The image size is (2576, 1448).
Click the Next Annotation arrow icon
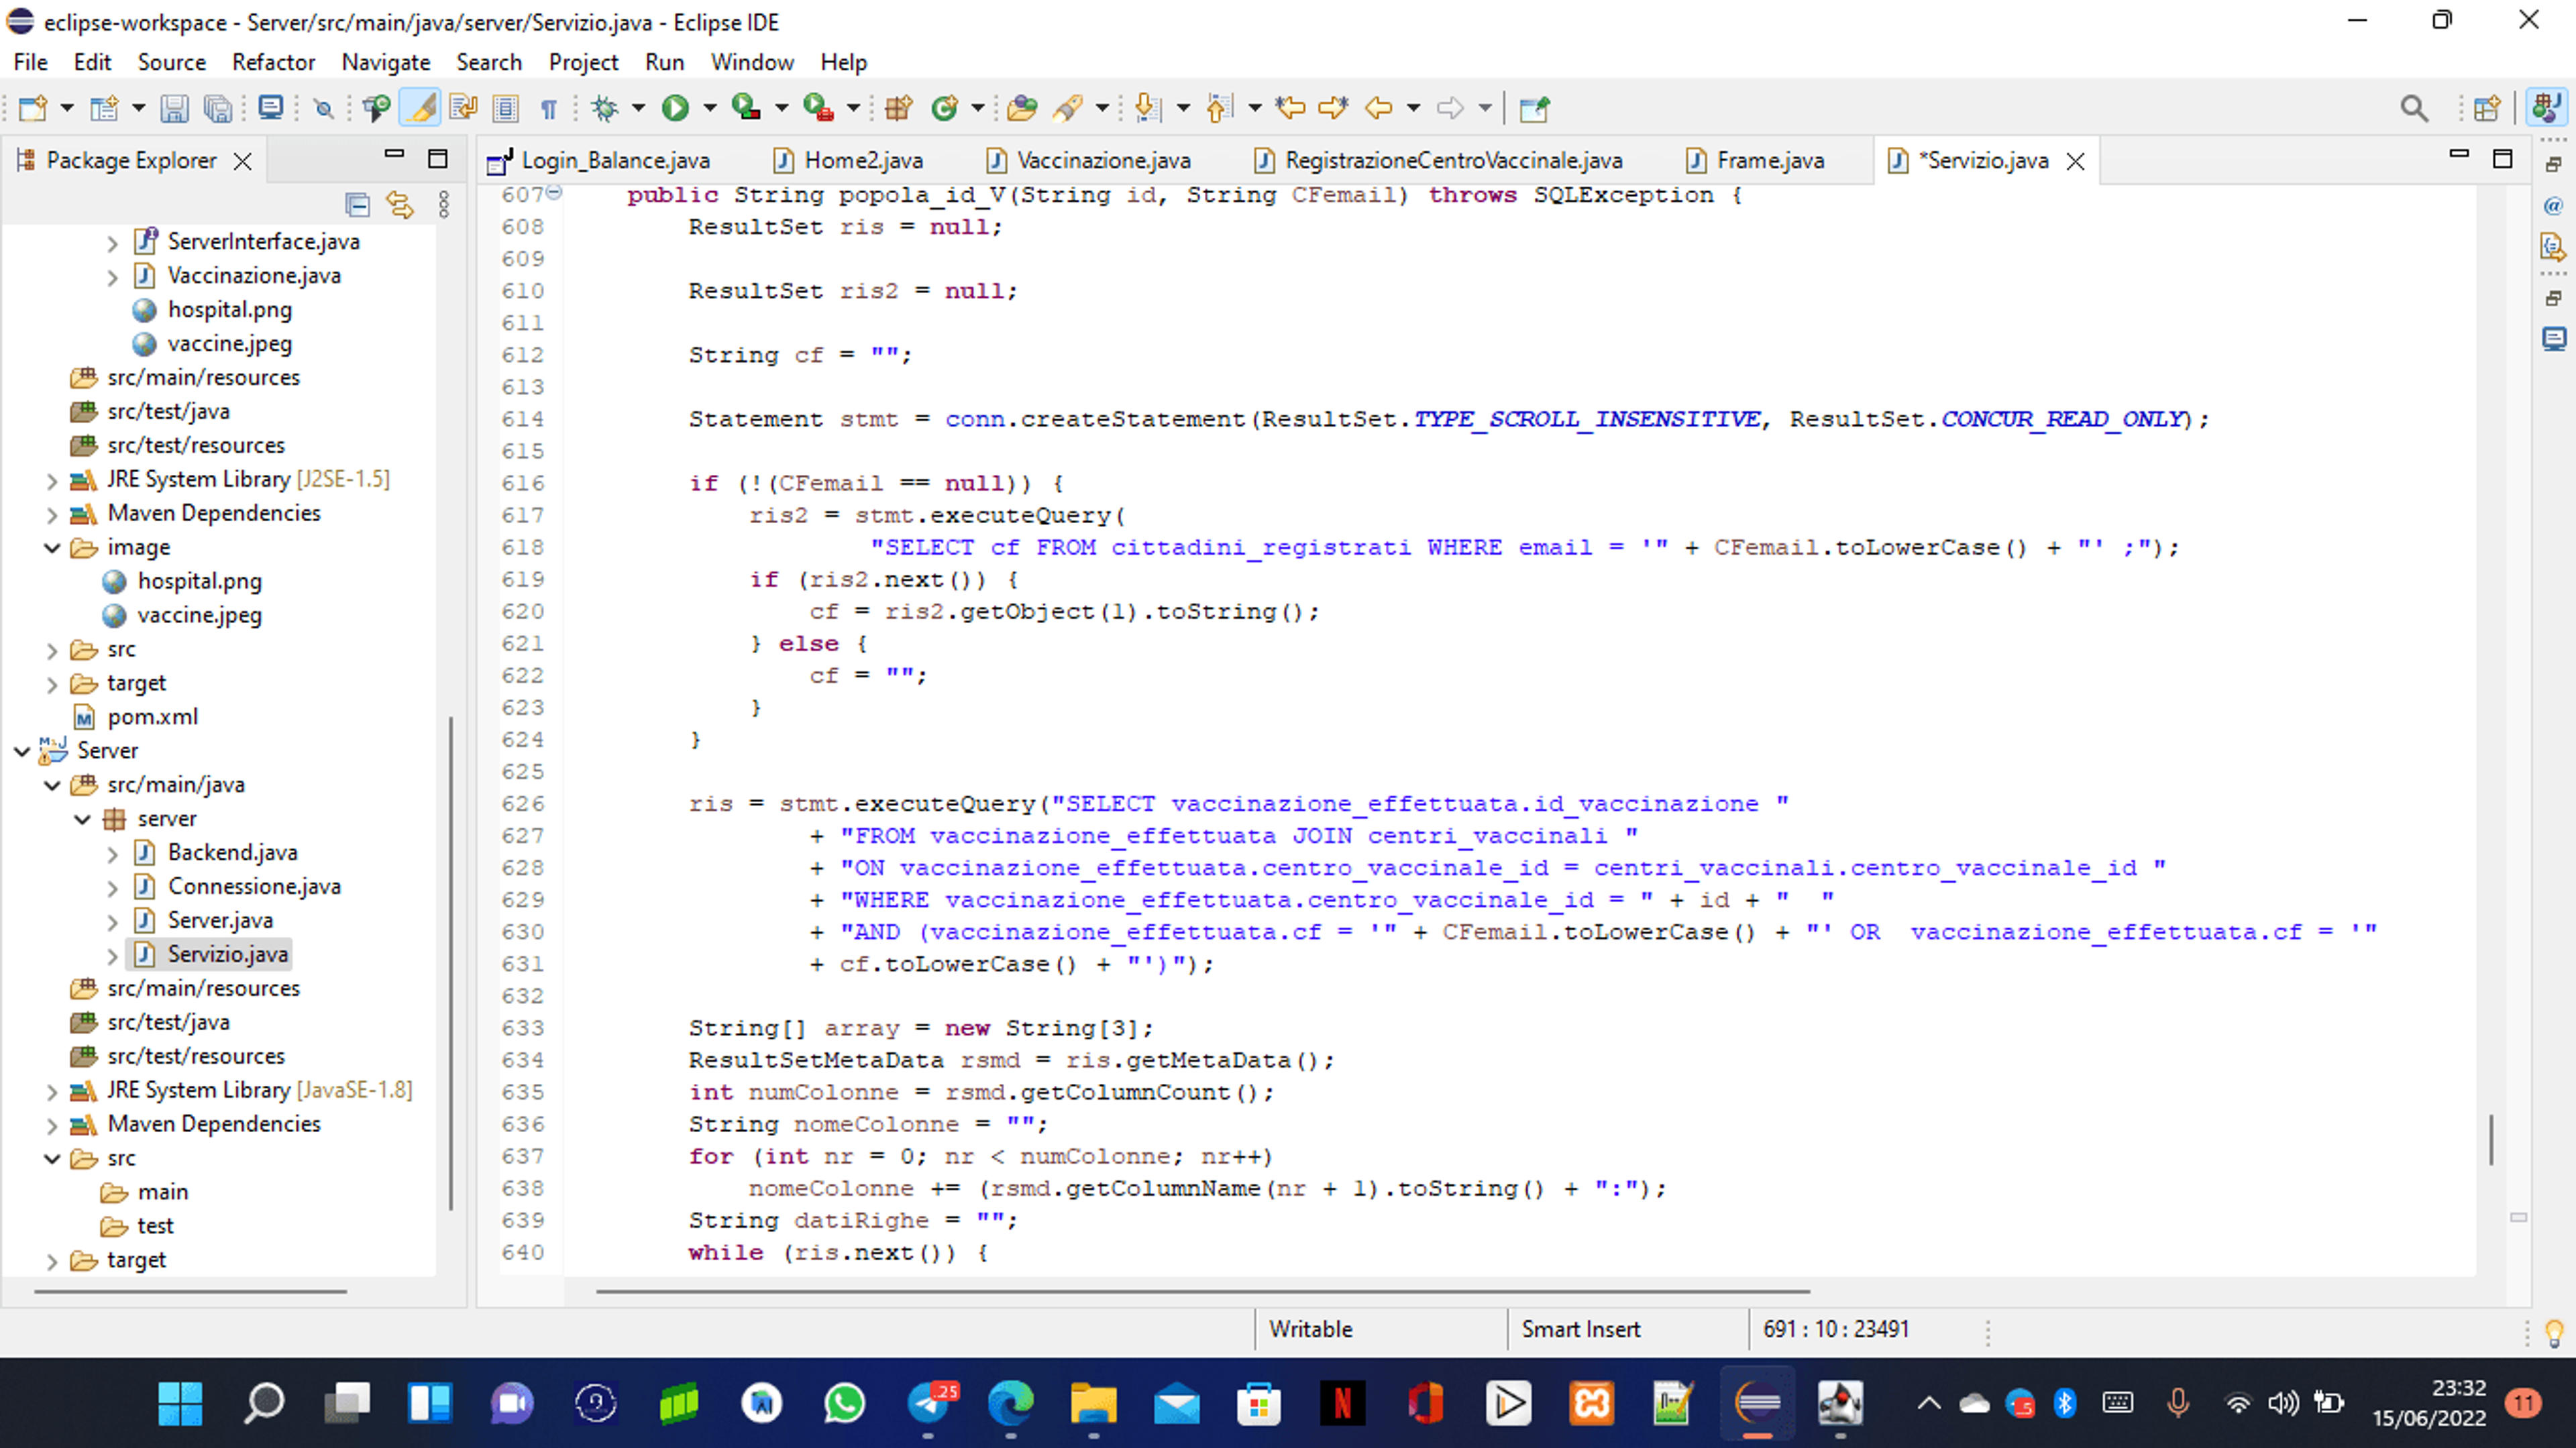(1148, 108)
